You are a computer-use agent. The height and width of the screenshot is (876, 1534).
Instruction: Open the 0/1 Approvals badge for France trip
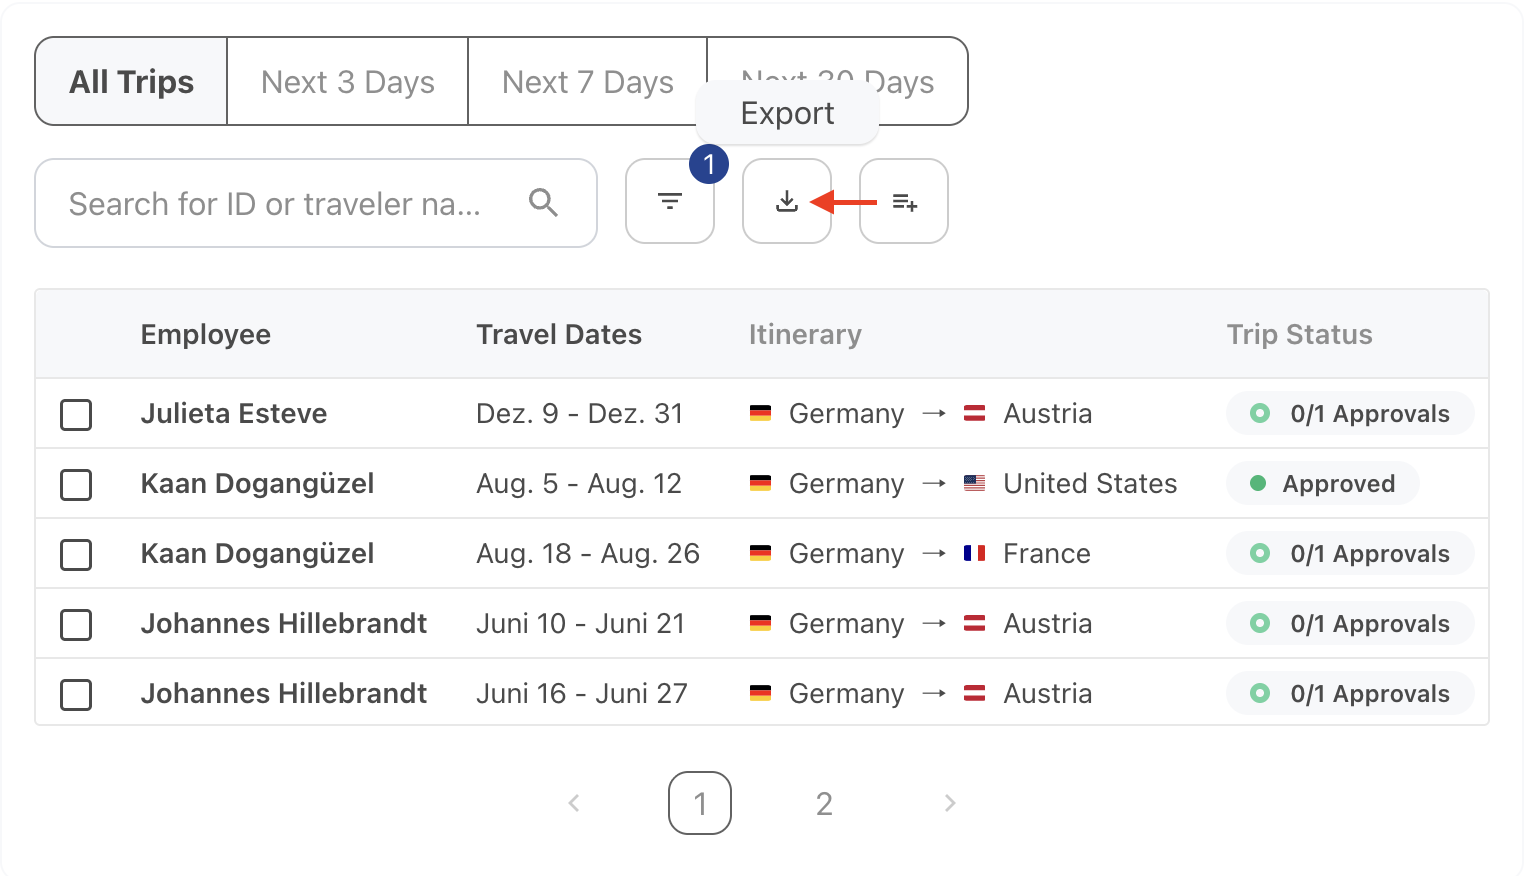coord(1349,554)
